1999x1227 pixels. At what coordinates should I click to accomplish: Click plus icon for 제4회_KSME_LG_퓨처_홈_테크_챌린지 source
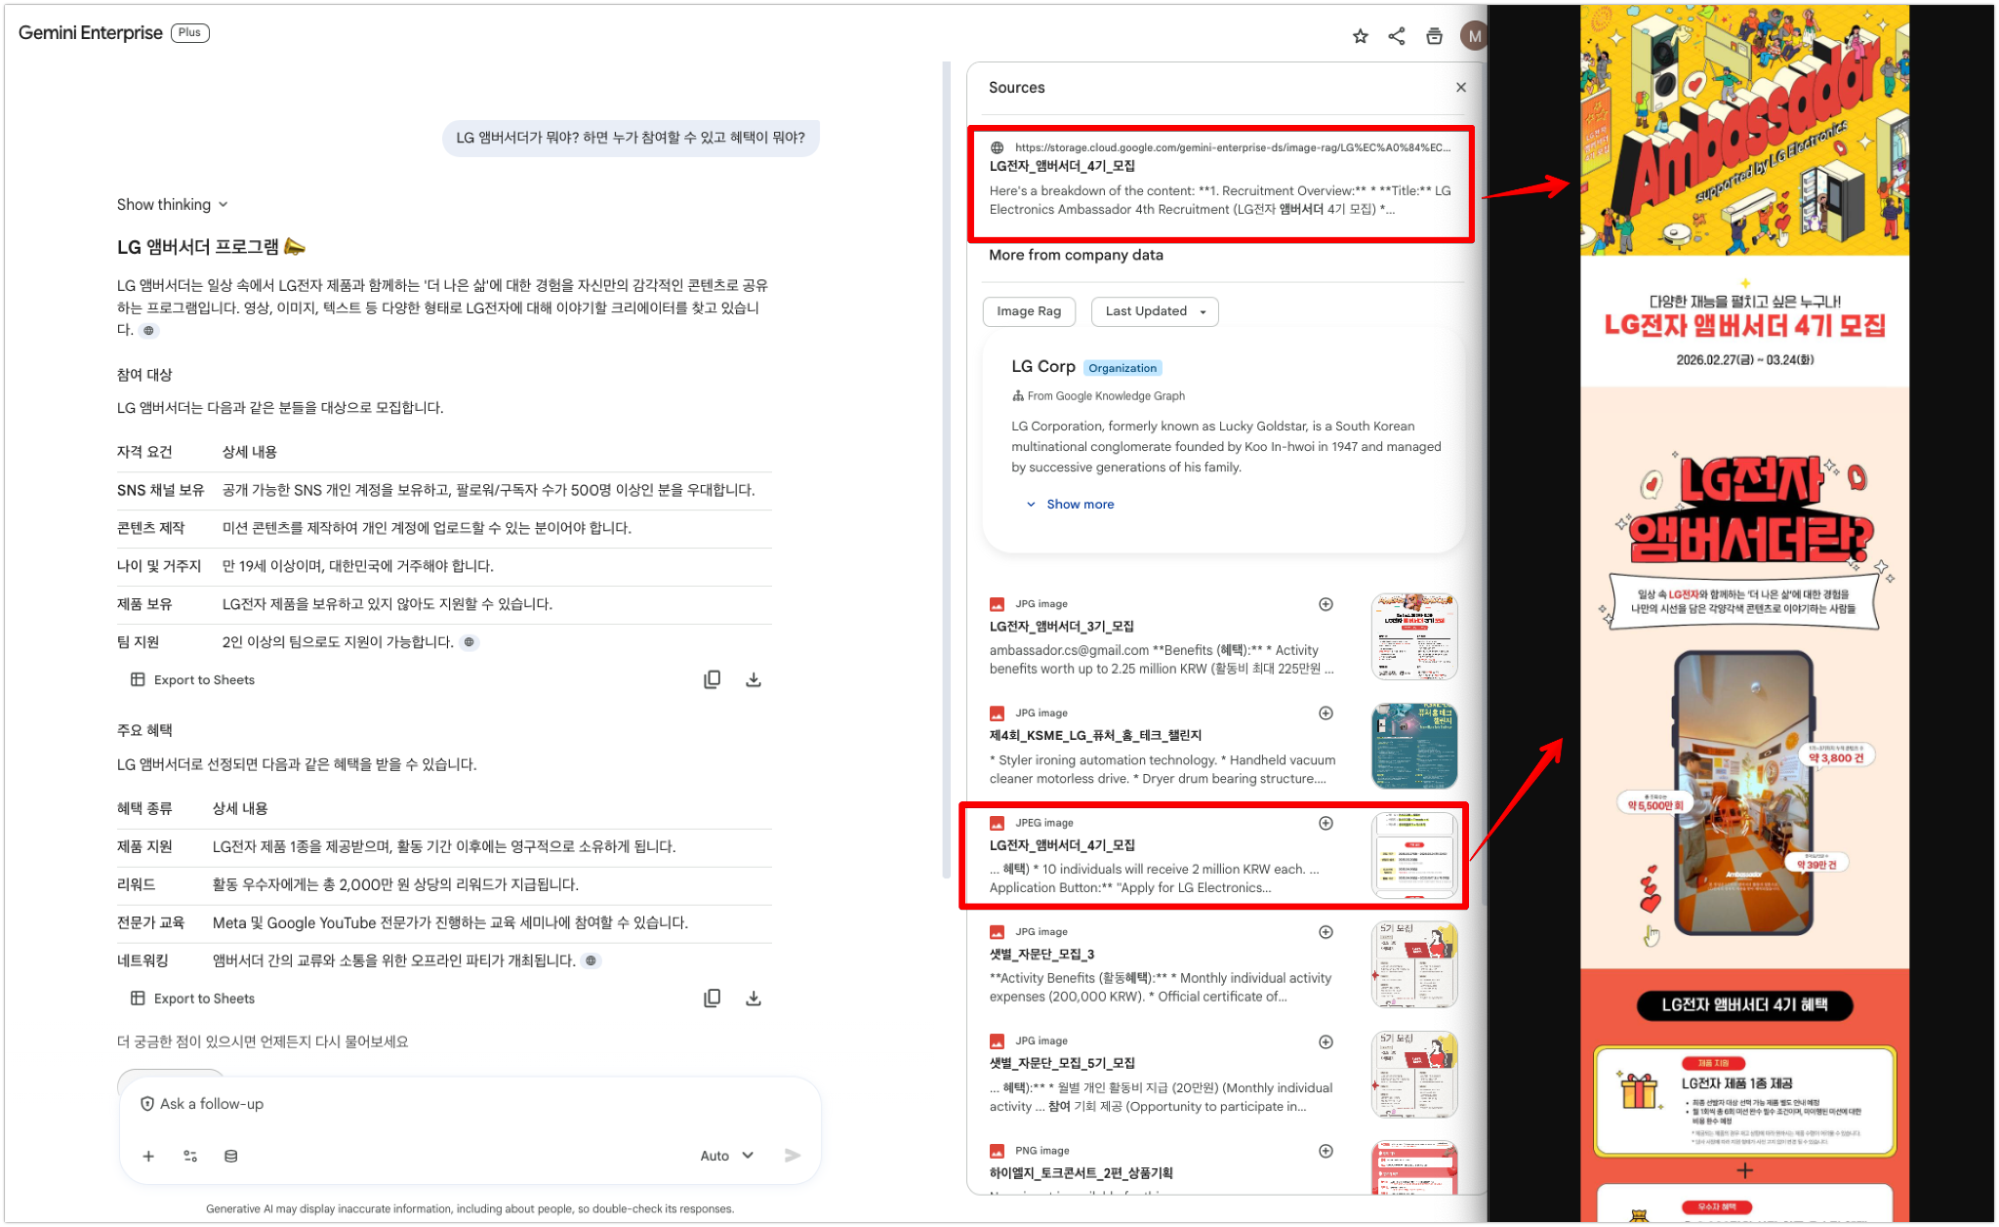click(1325, 714)
